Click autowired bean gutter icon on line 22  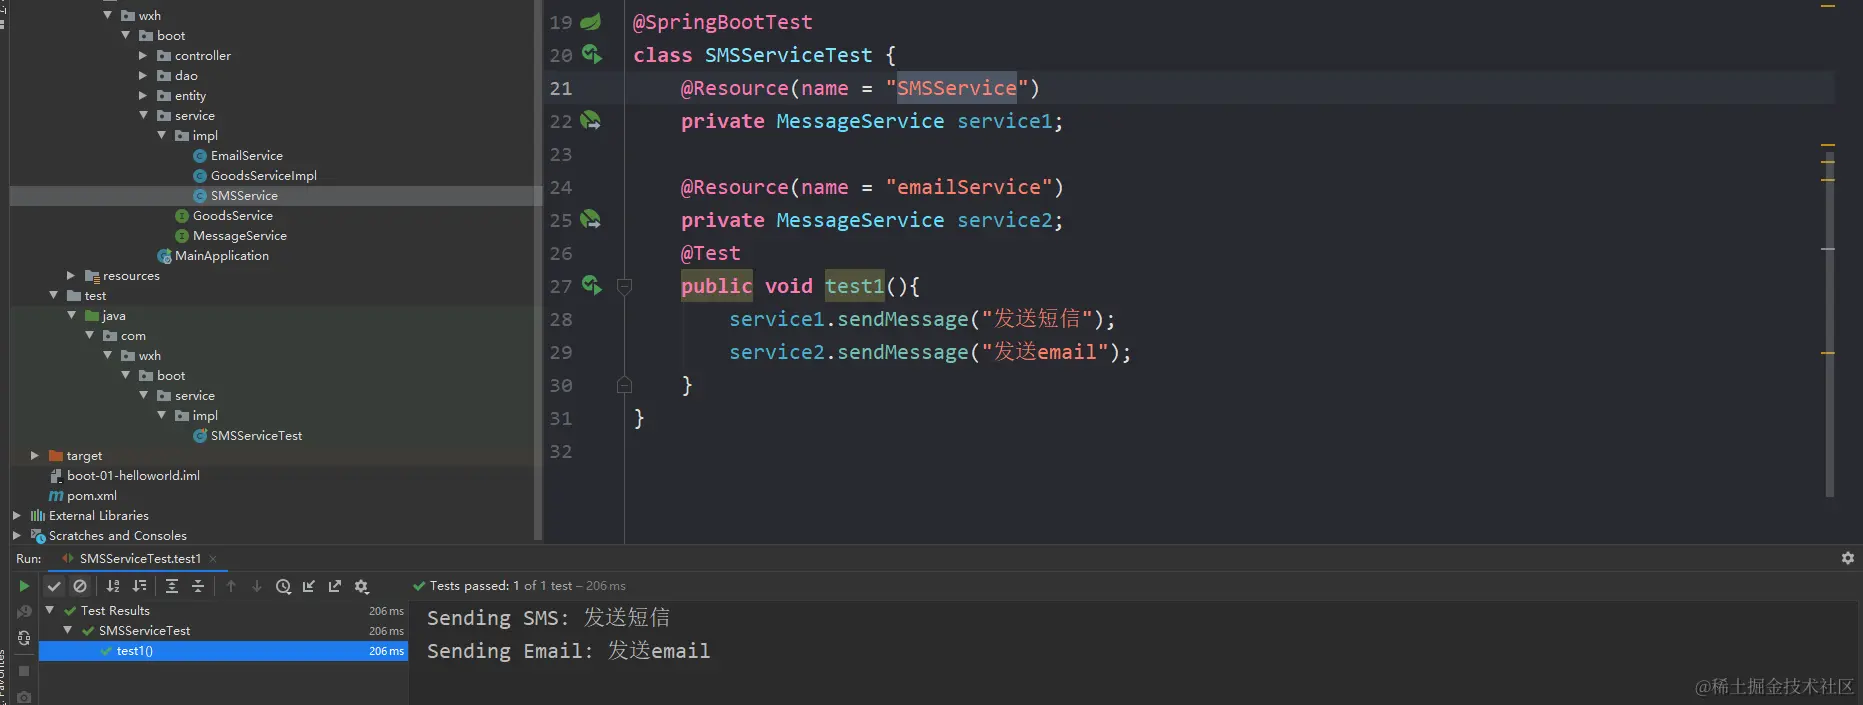point(591,120)
